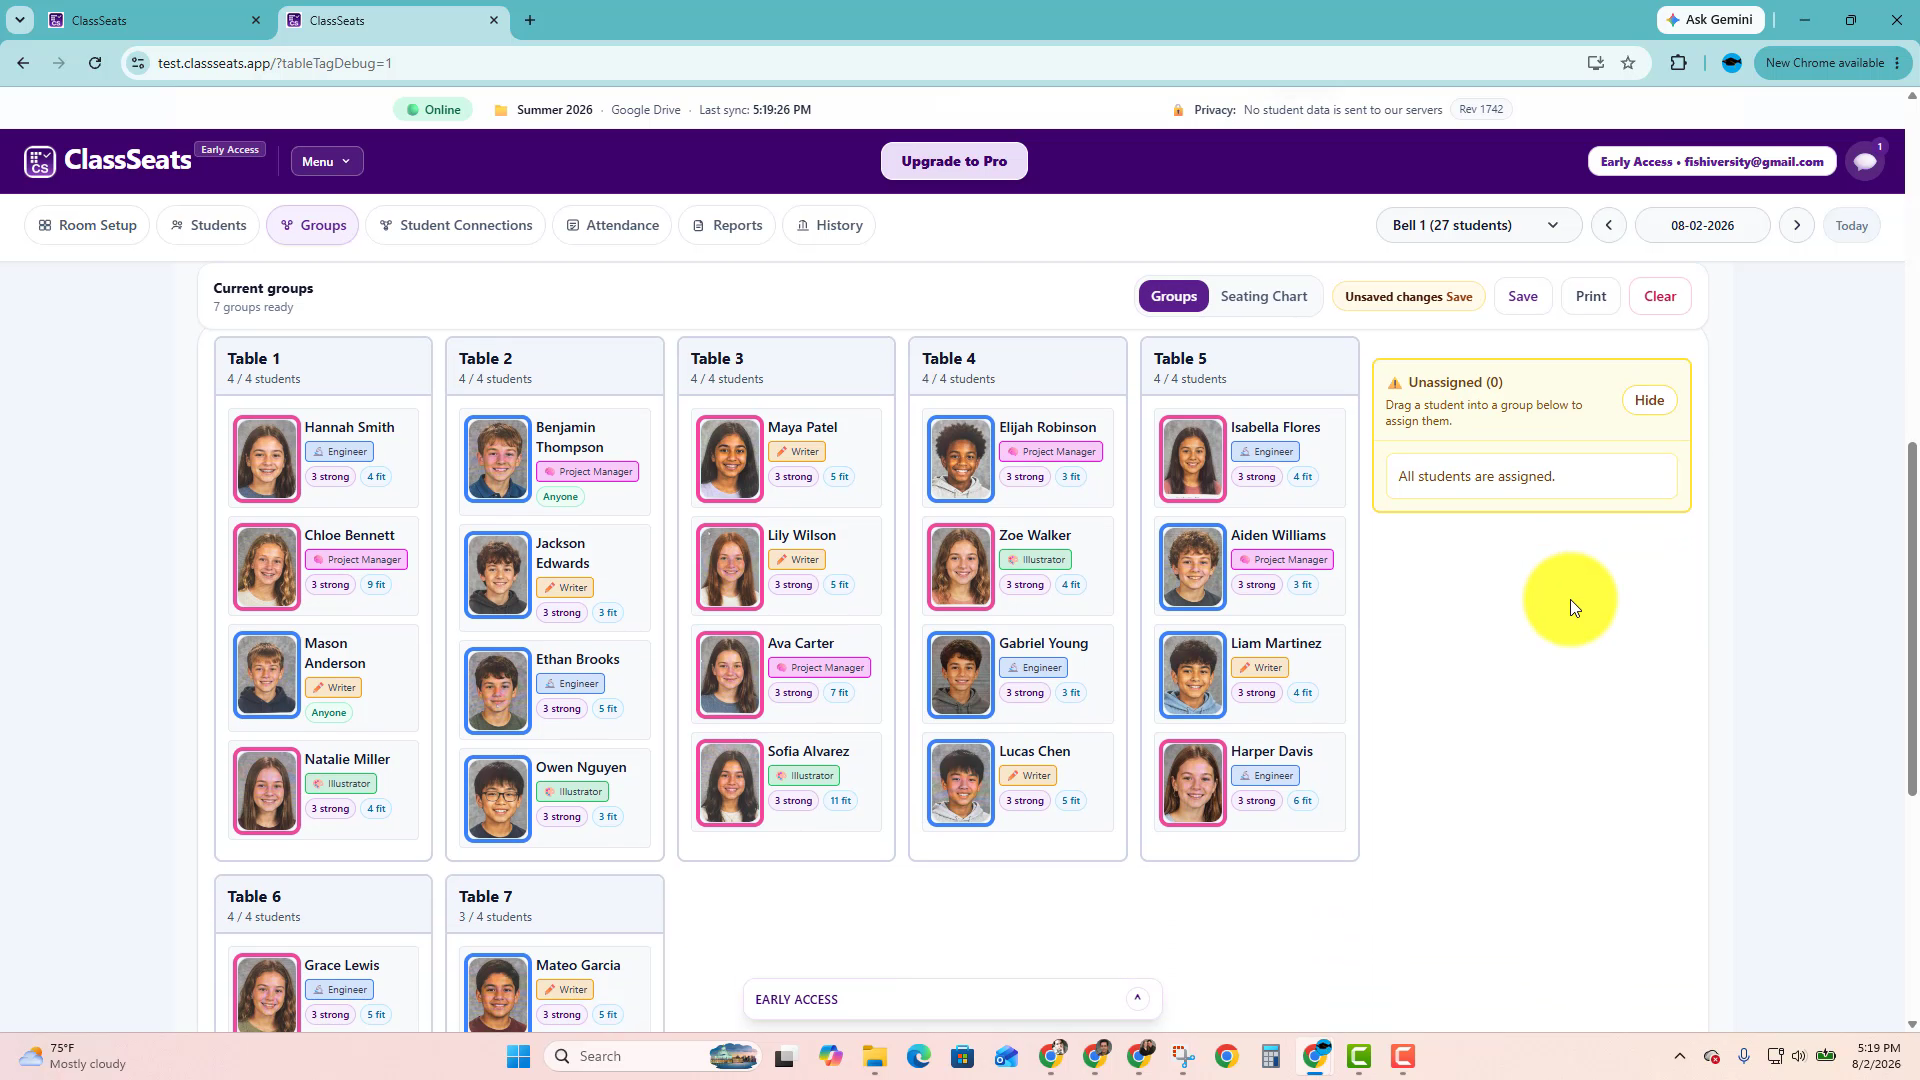Click the Unsaved changes Save badge
The height and width of the screenshot is (1080, 1920).
[x=1408, y=296]
